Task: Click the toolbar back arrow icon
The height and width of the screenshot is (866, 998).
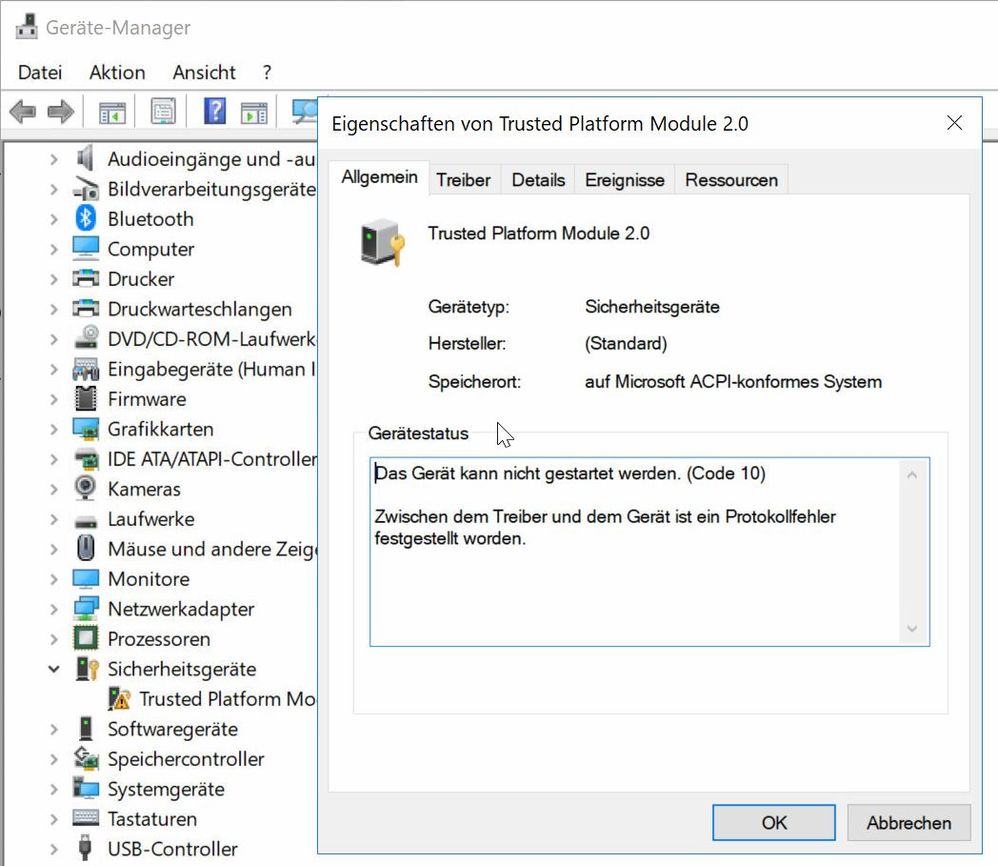Action: [x=22, y=112]
